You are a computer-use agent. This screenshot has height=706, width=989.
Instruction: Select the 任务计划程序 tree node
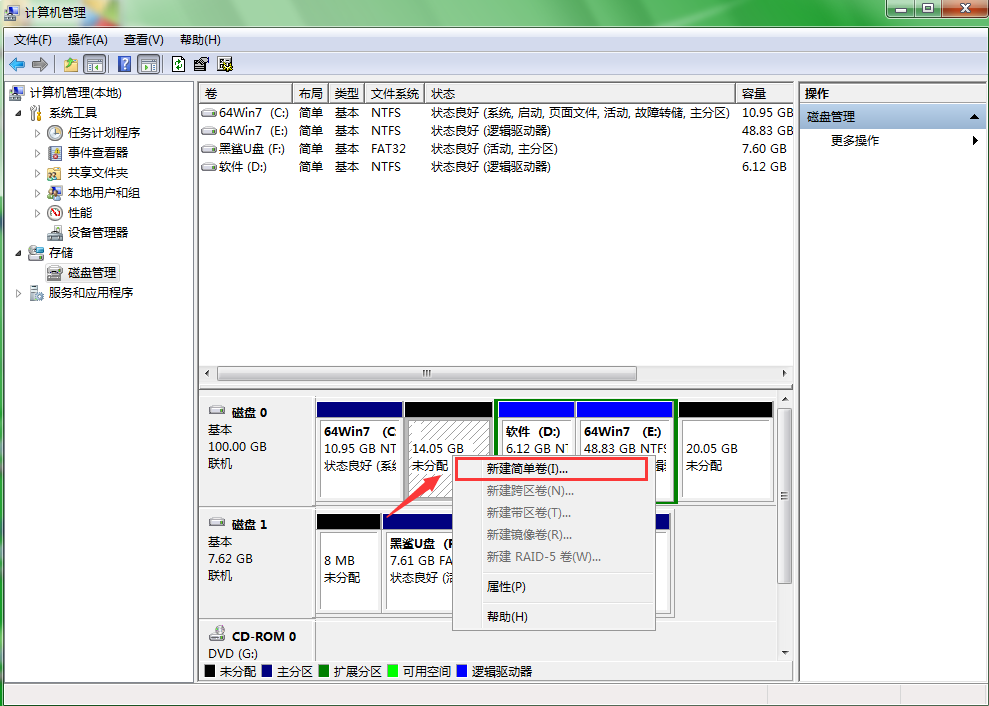pyautogui.click(x=103, y=132)
